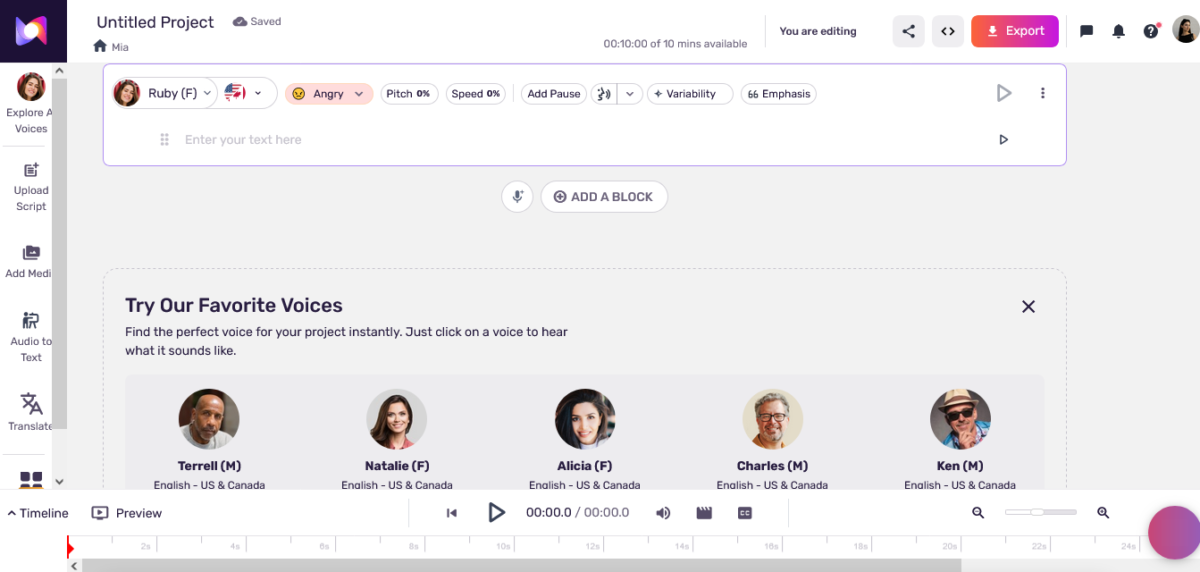Open the US flag language dropdown
The image size is (1200, 572).
[x=247, y=93]
